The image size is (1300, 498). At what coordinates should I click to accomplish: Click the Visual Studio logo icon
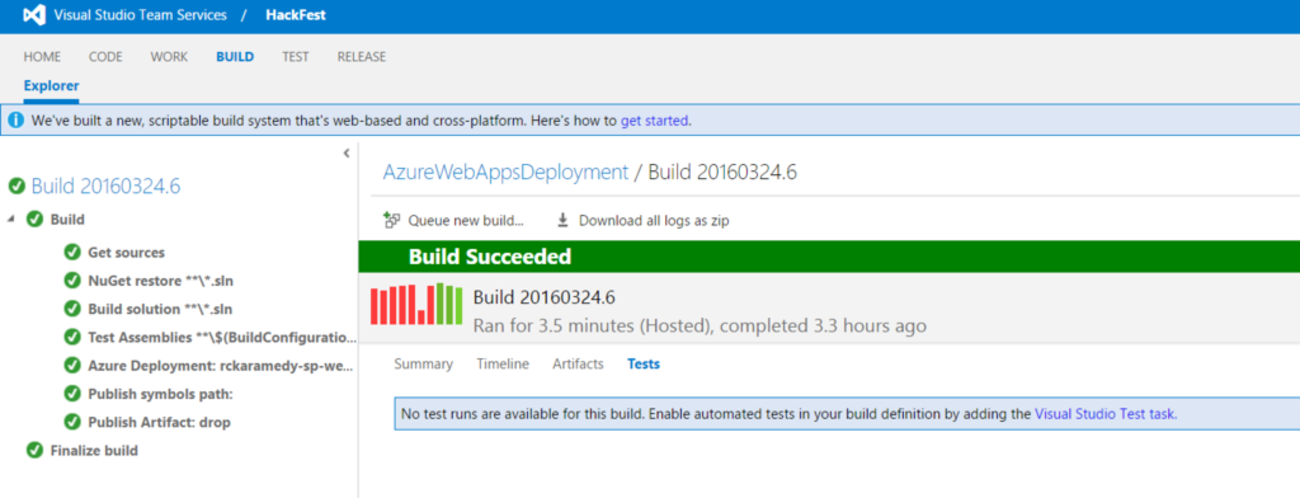[34, 15]
